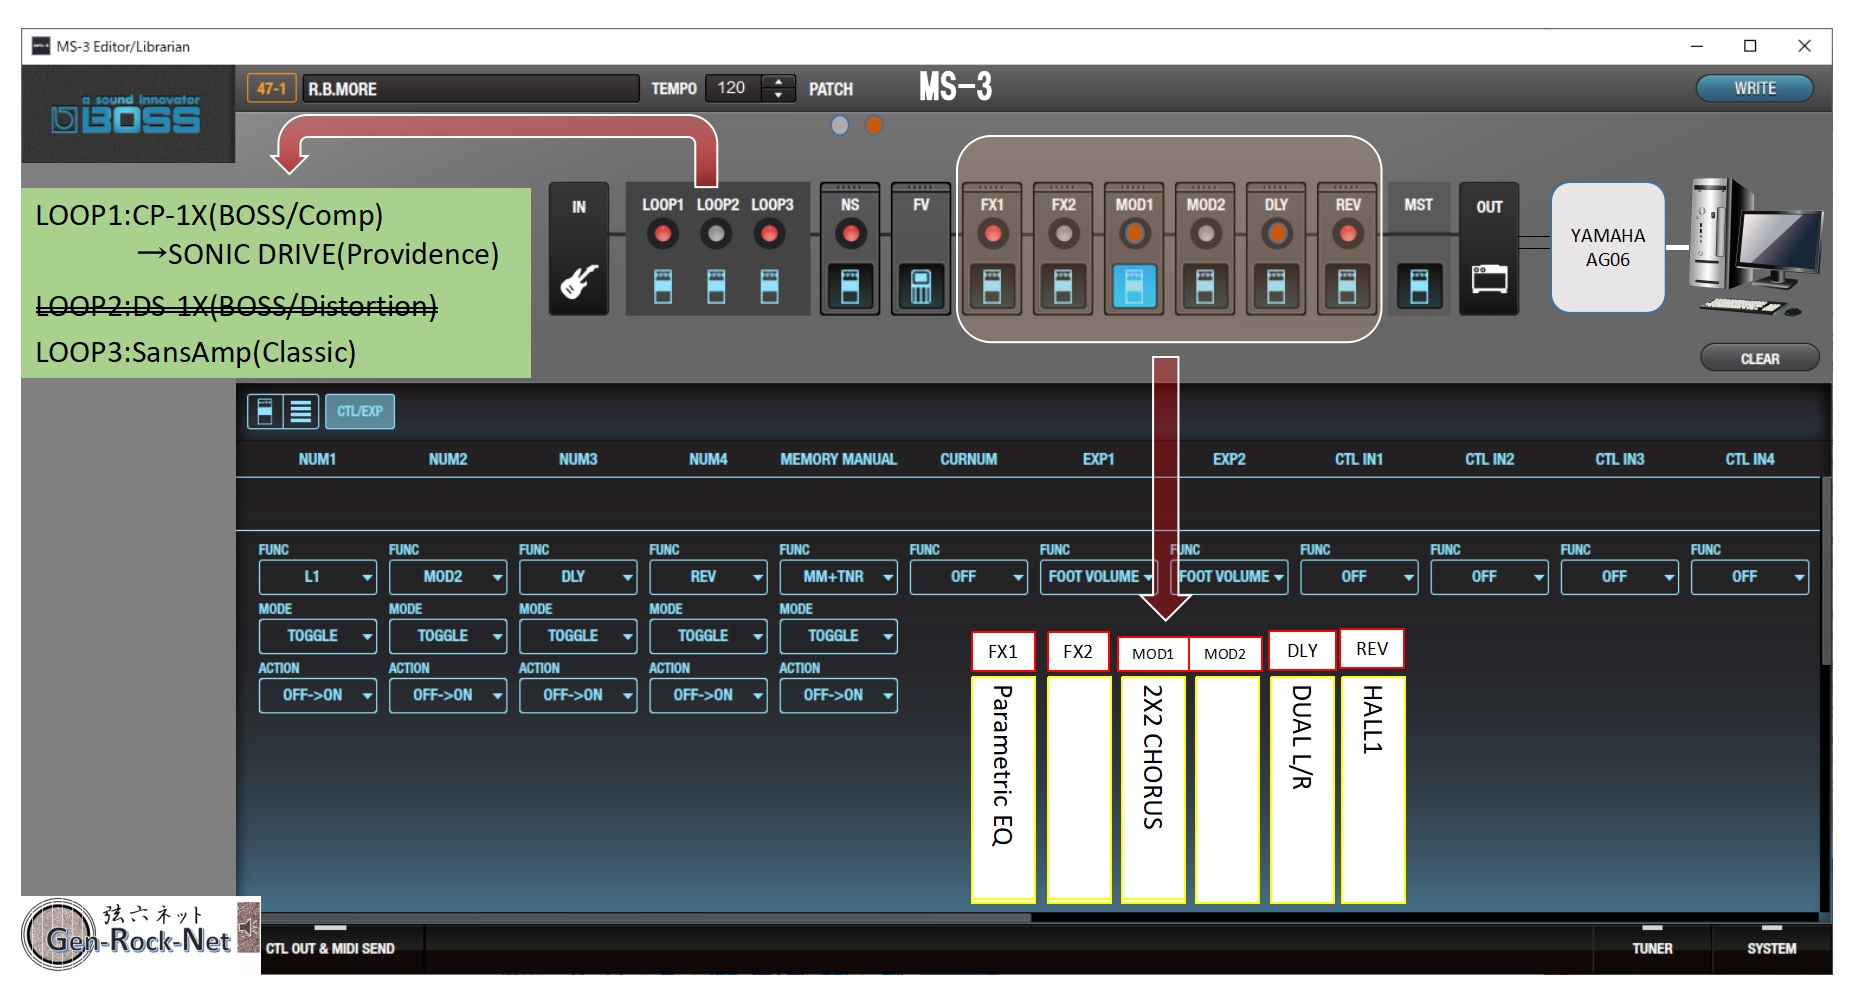Open MEMORY MANUAL FUNC dropdown MM+TNR
This screenshot has width=1861, height=1003.
(x=838, y=577)
